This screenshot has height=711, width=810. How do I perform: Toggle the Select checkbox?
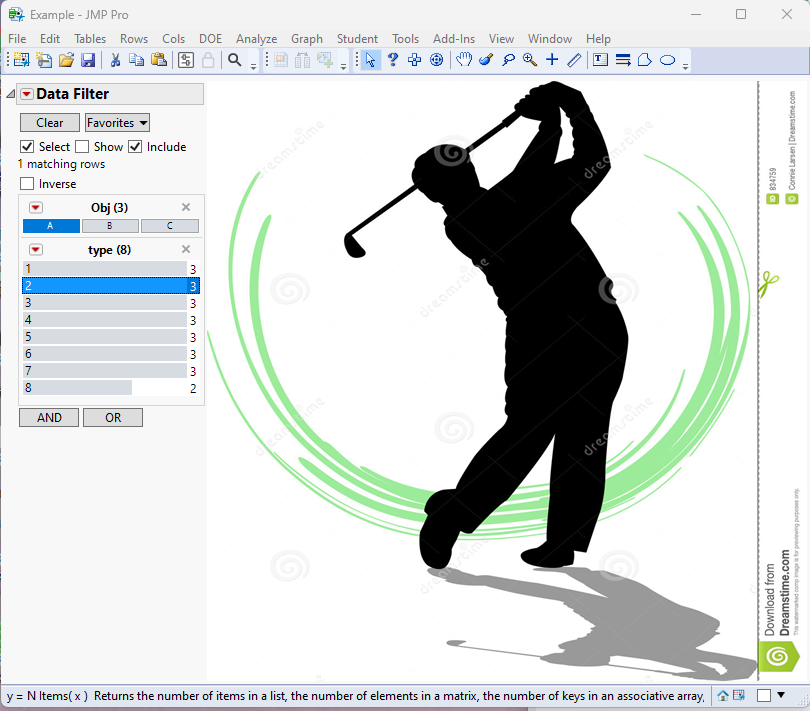point(27,147)
